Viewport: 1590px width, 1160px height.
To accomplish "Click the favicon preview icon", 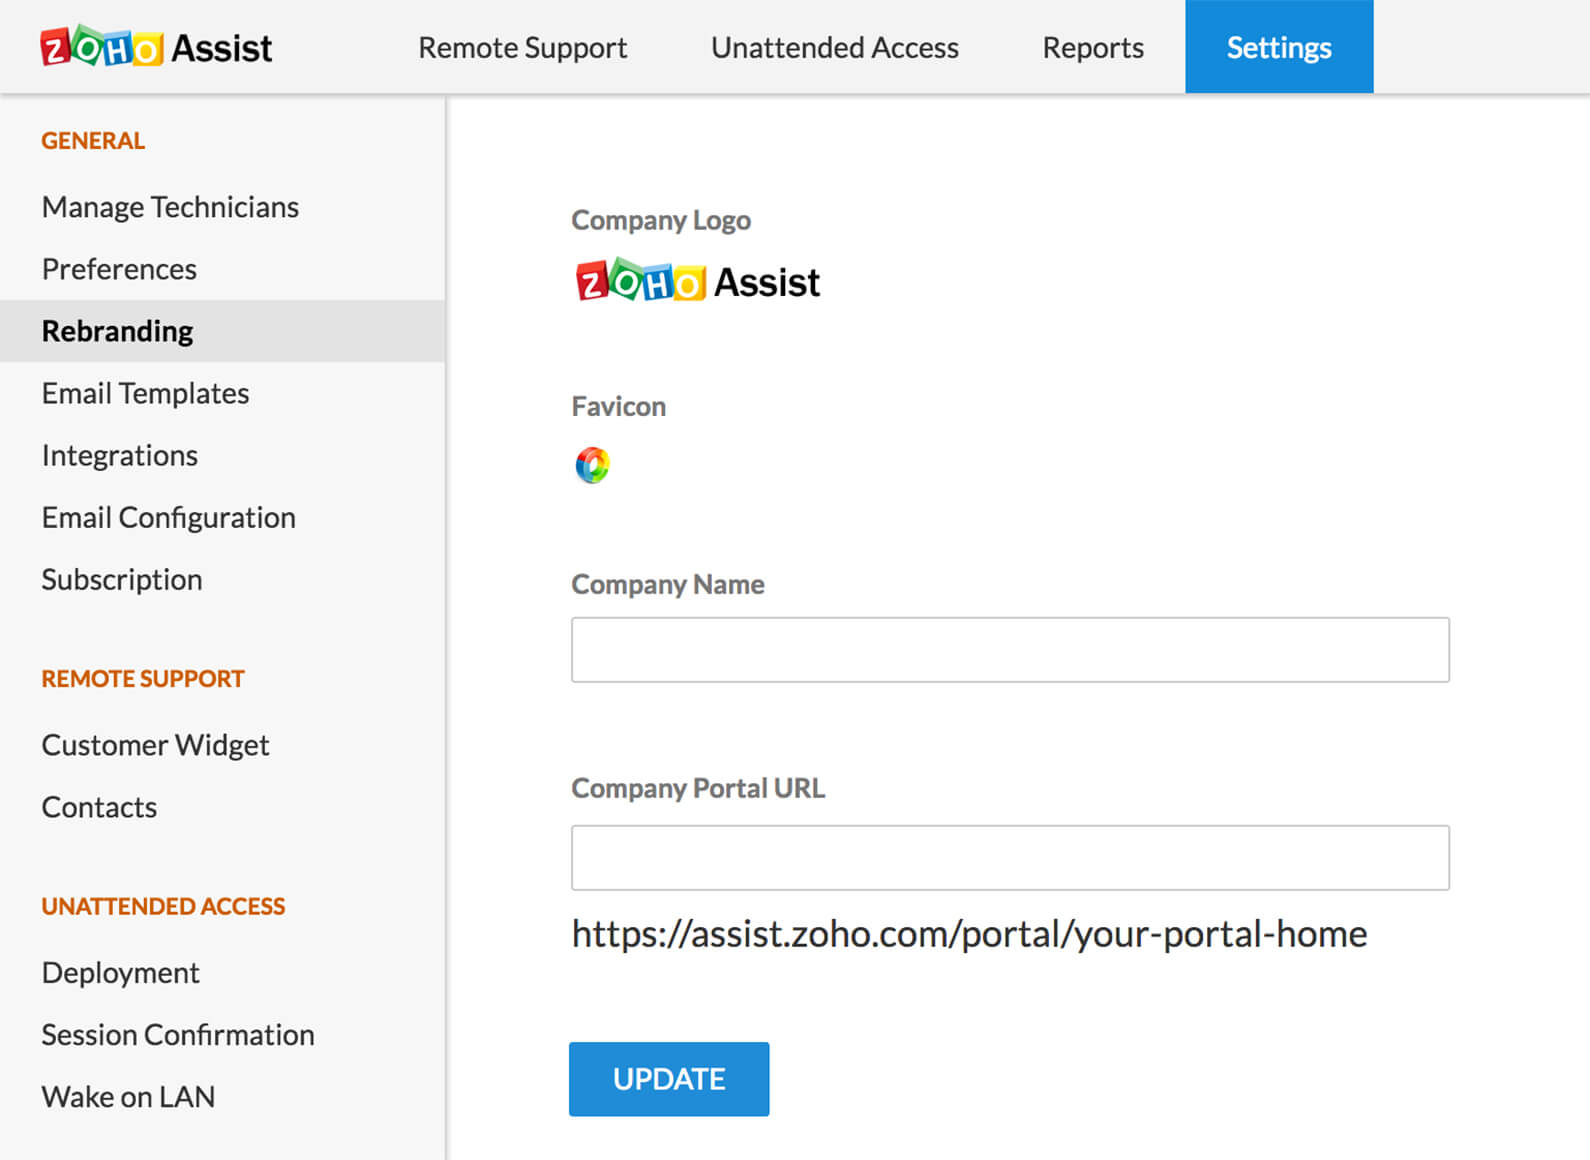I will pos(591,464).
